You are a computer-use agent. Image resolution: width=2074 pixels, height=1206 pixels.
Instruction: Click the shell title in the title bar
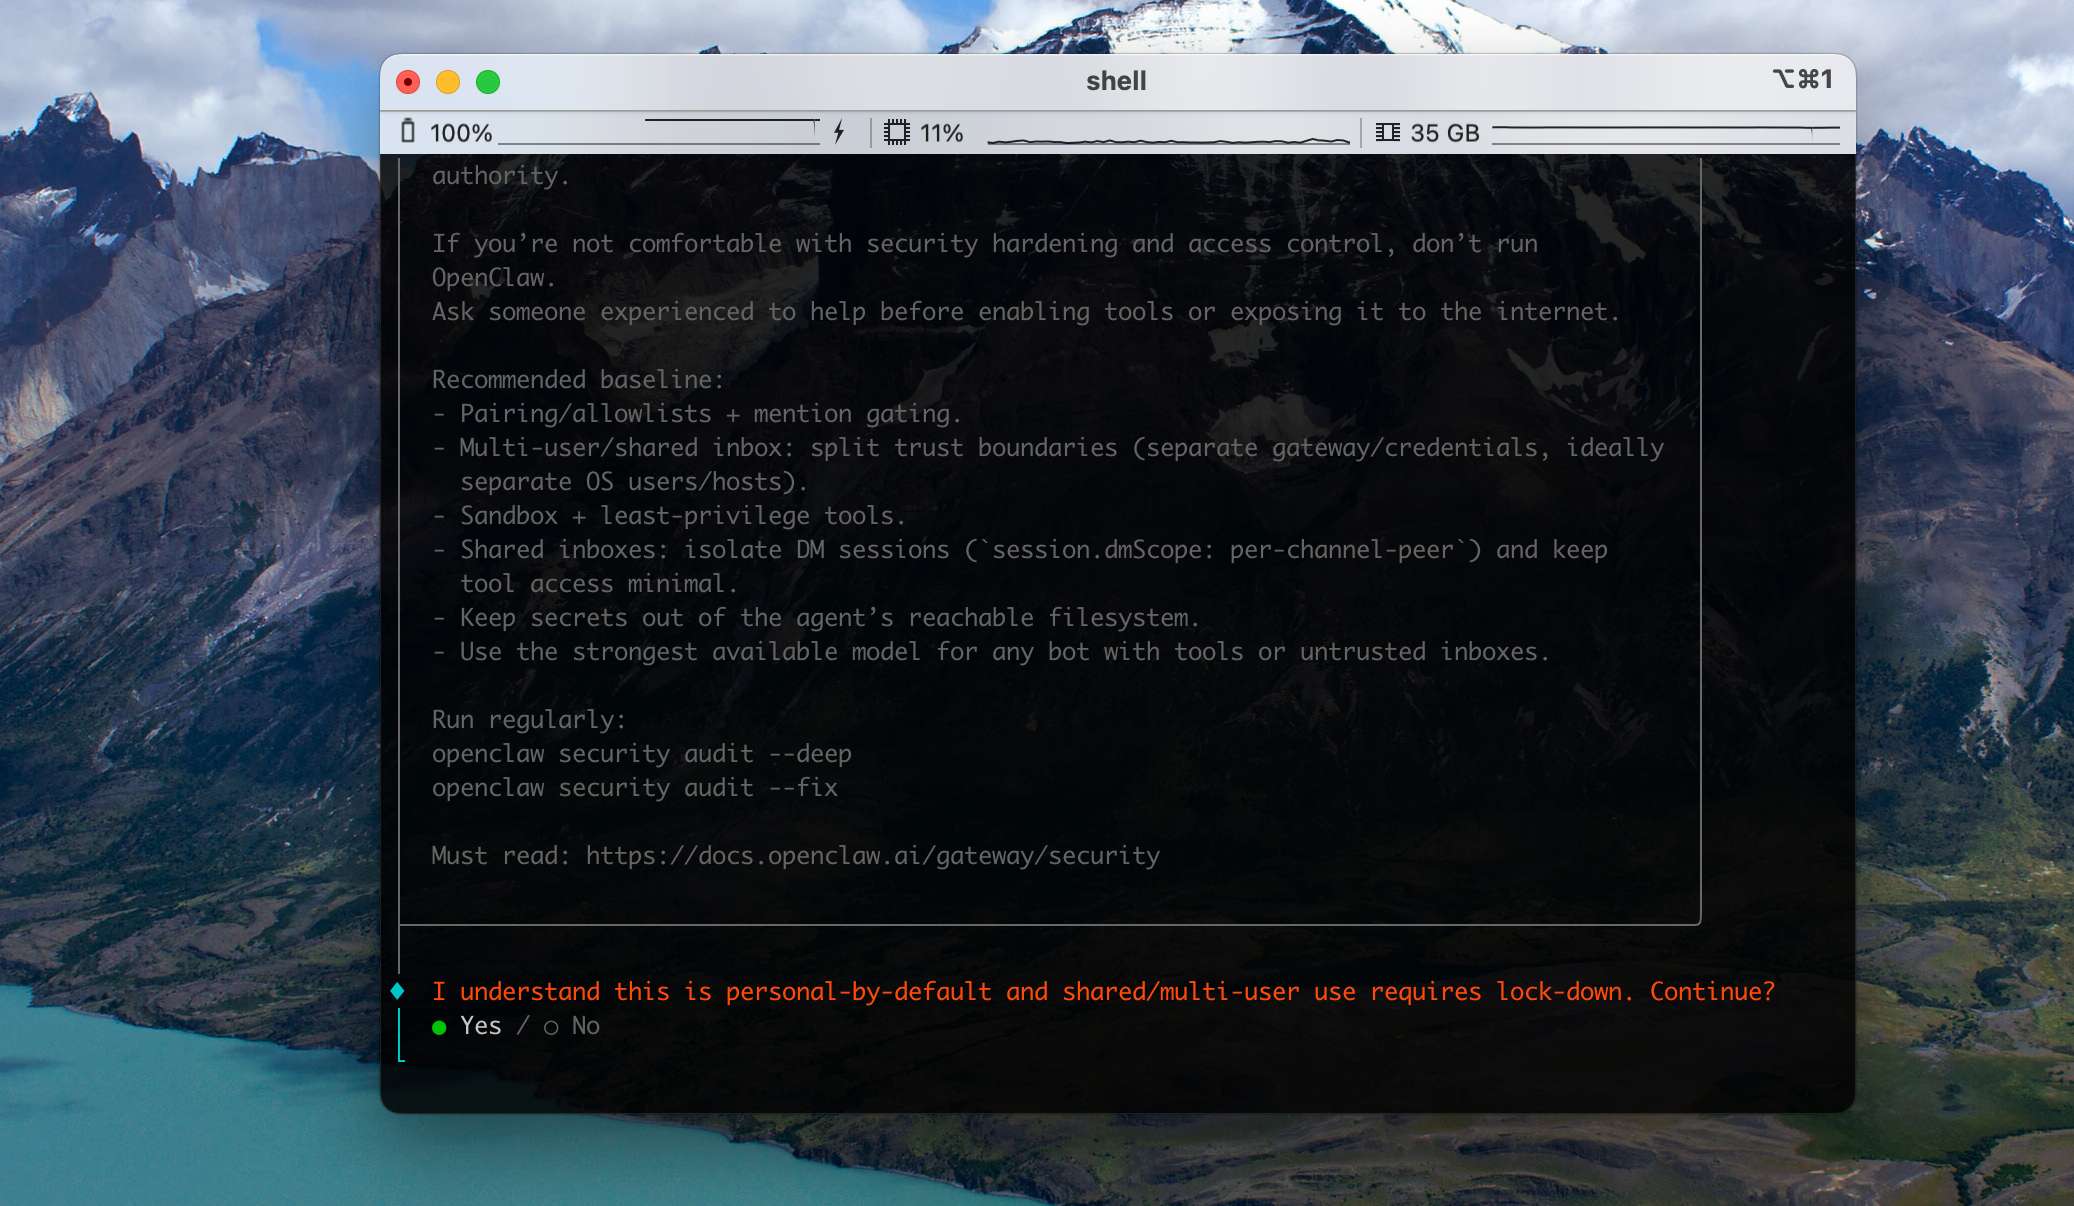click(x=1115, y=80)
